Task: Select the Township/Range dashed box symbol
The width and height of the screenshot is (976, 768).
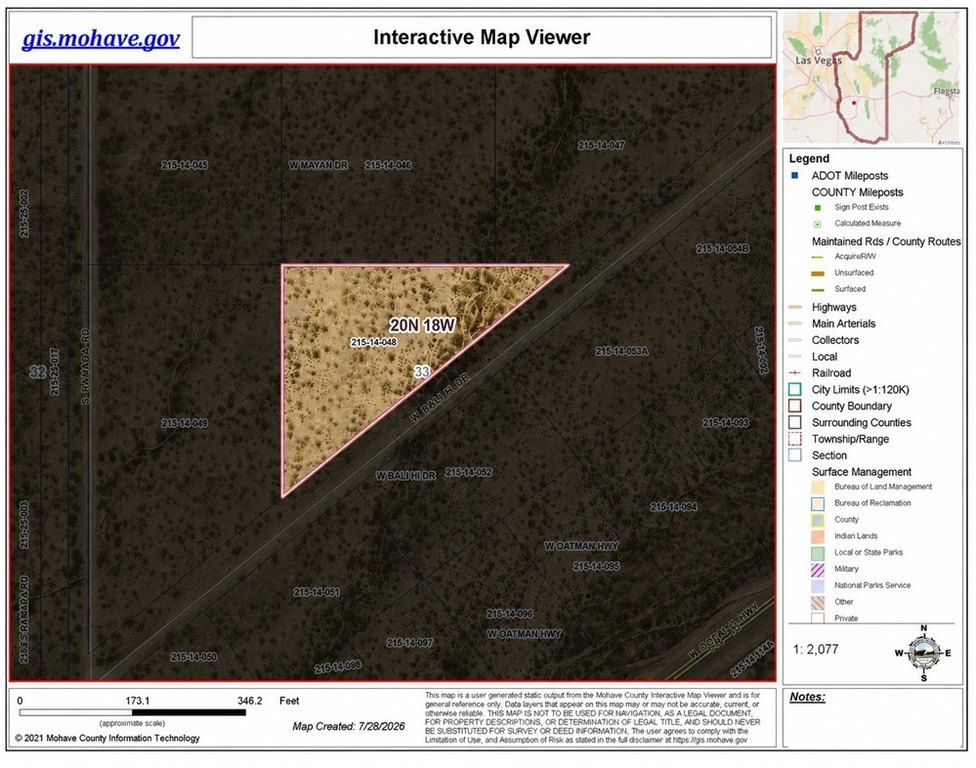Action: [x=795, y=439]
